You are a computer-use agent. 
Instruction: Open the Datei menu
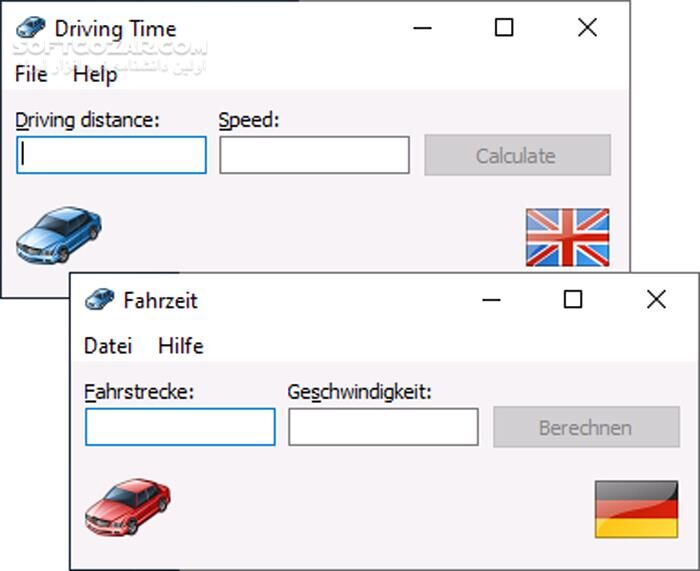pyautogui.click(x=108, y=346)
